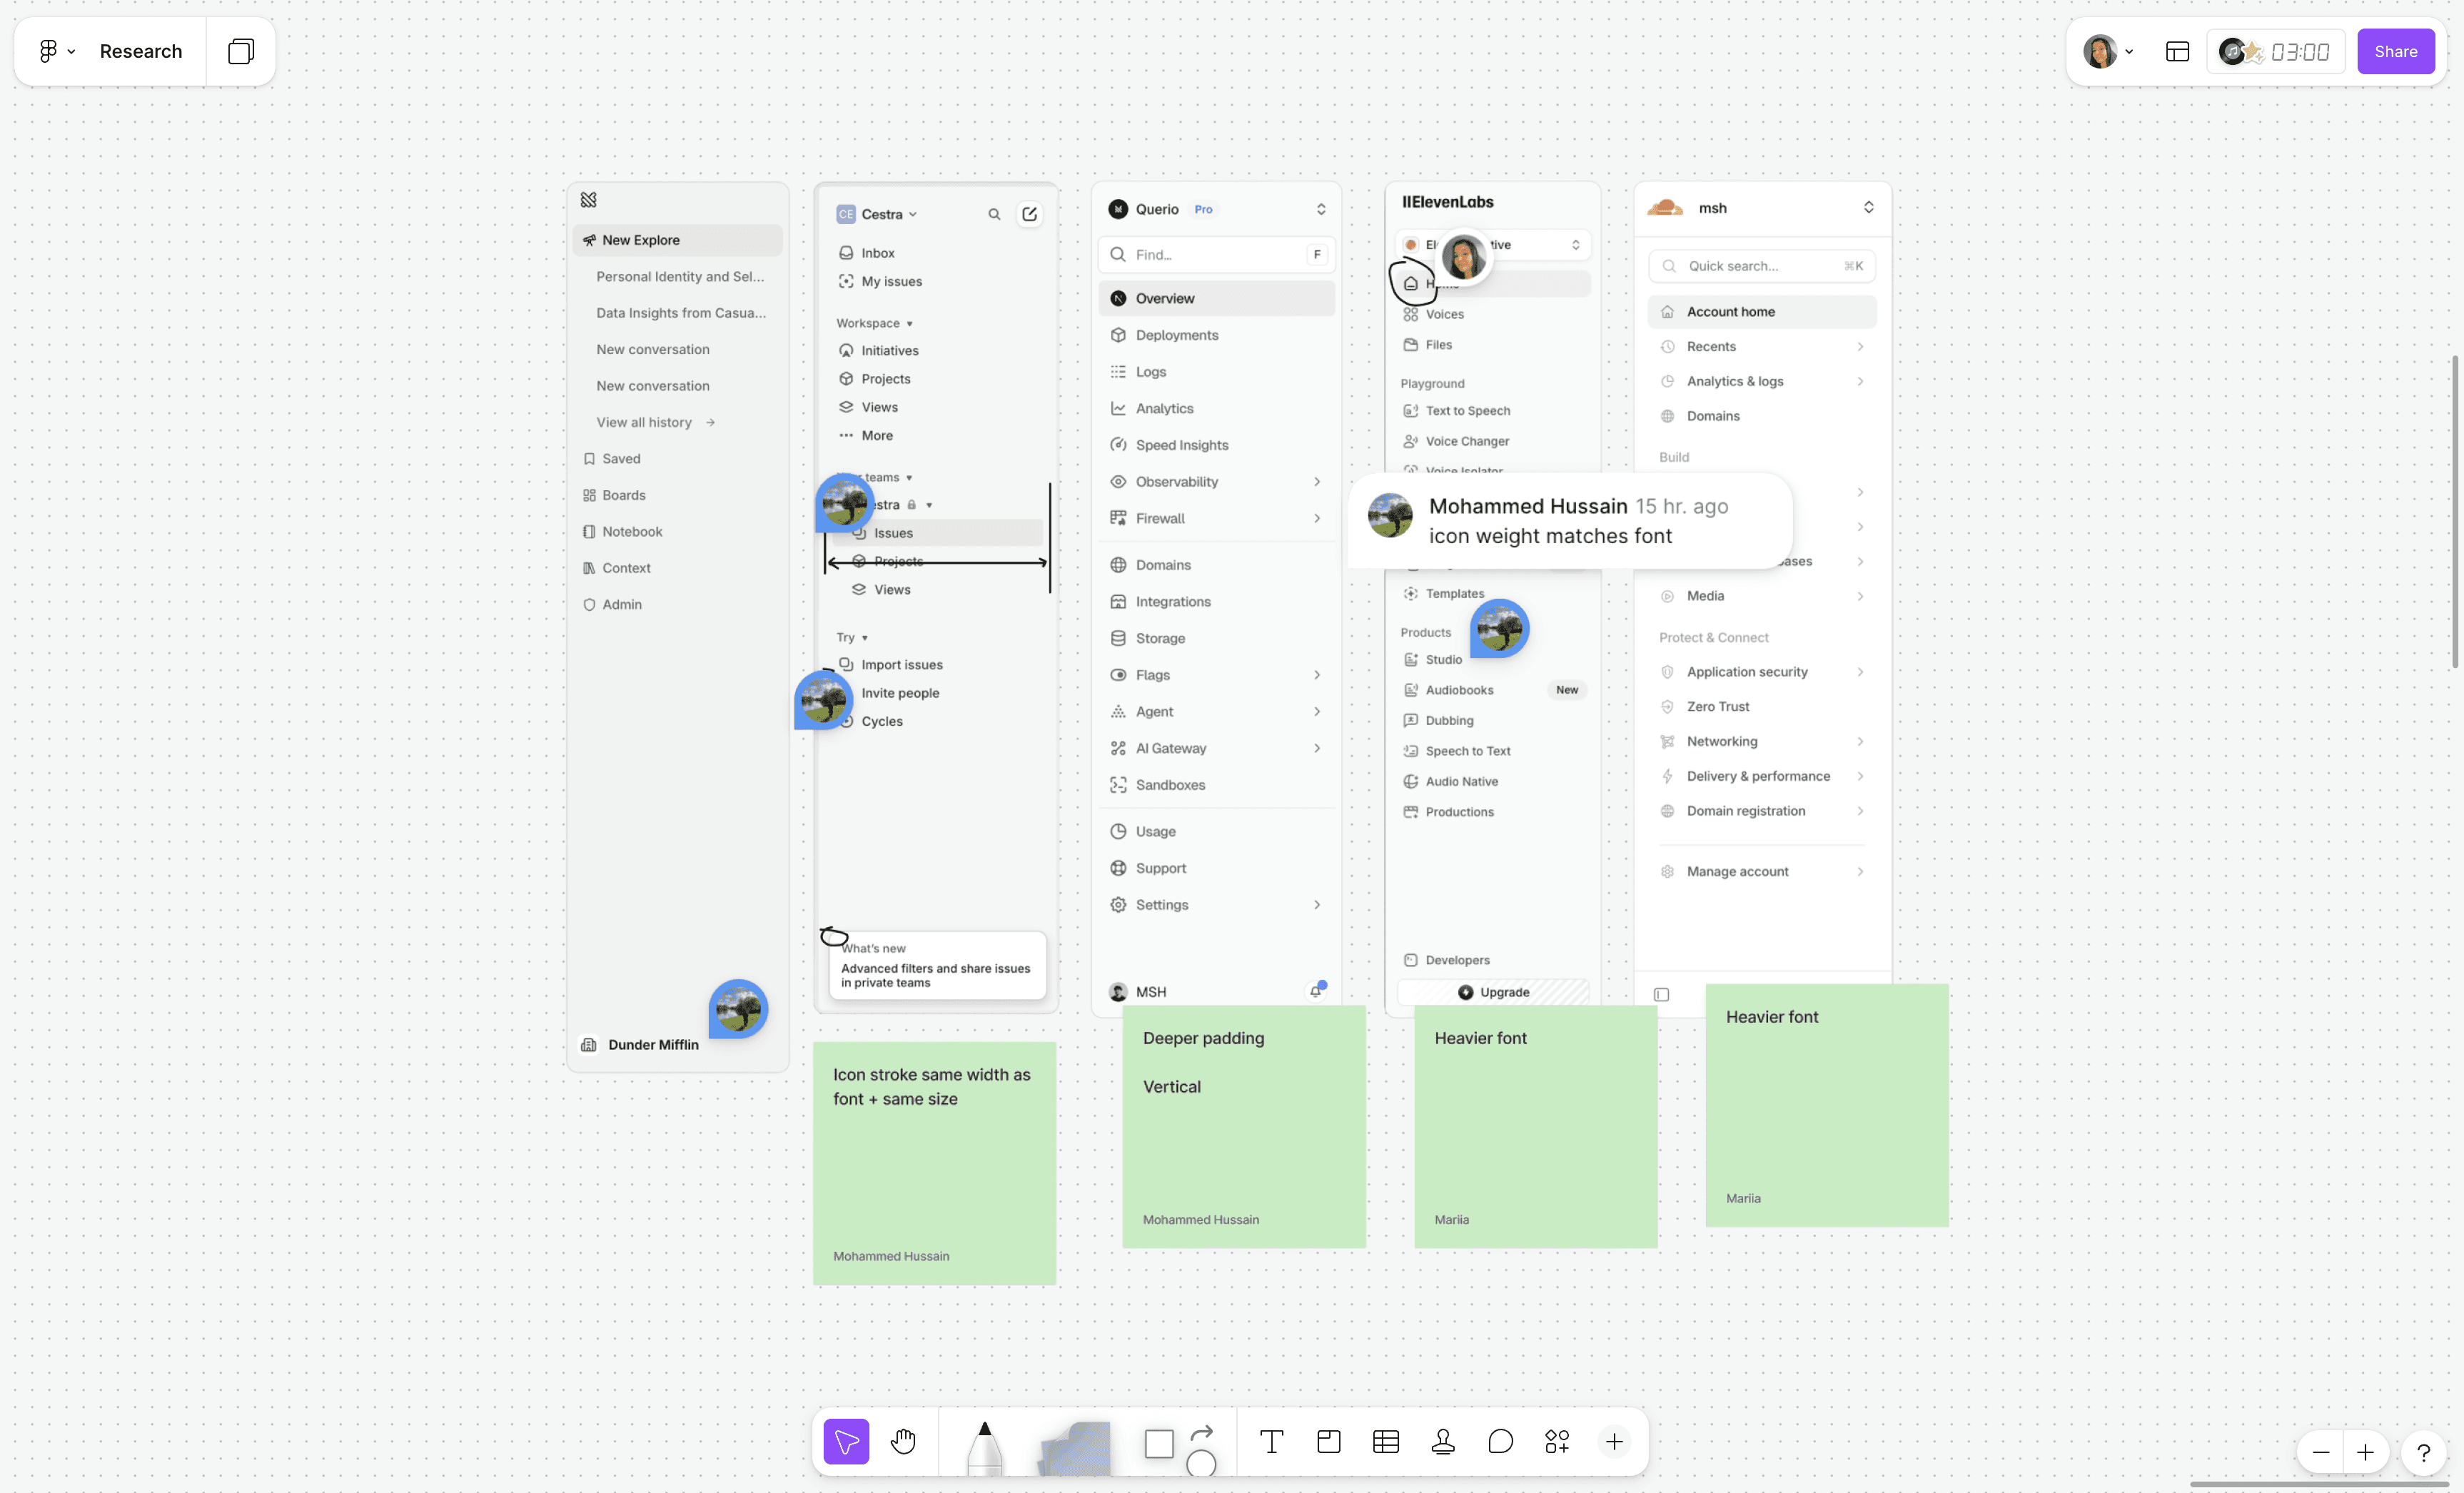Pick the square shape tool
Viewport: 2464px width, 1493px height.
pos(1158,1443)
